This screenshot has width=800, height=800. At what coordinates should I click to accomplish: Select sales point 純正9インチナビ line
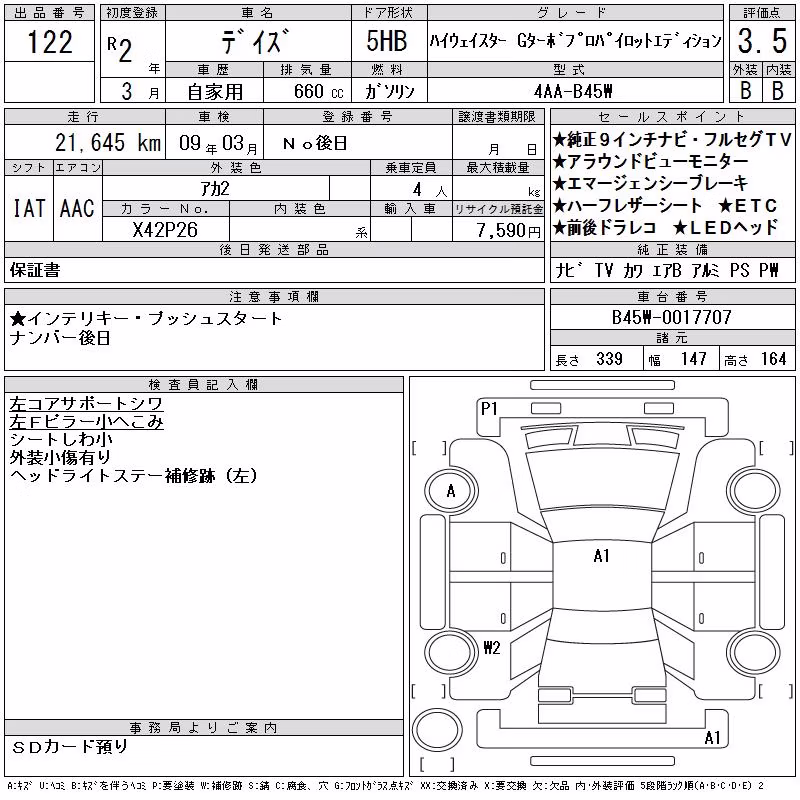[x=671, y=139]
